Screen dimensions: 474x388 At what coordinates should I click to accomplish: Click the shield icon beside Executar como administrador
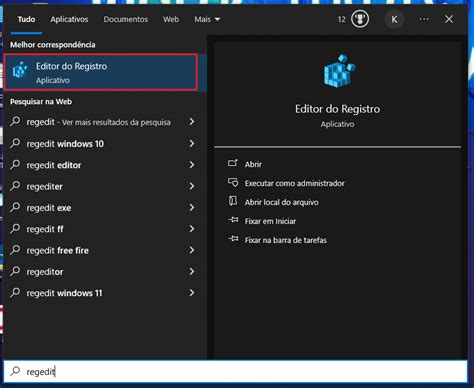[x=233, y=182]
